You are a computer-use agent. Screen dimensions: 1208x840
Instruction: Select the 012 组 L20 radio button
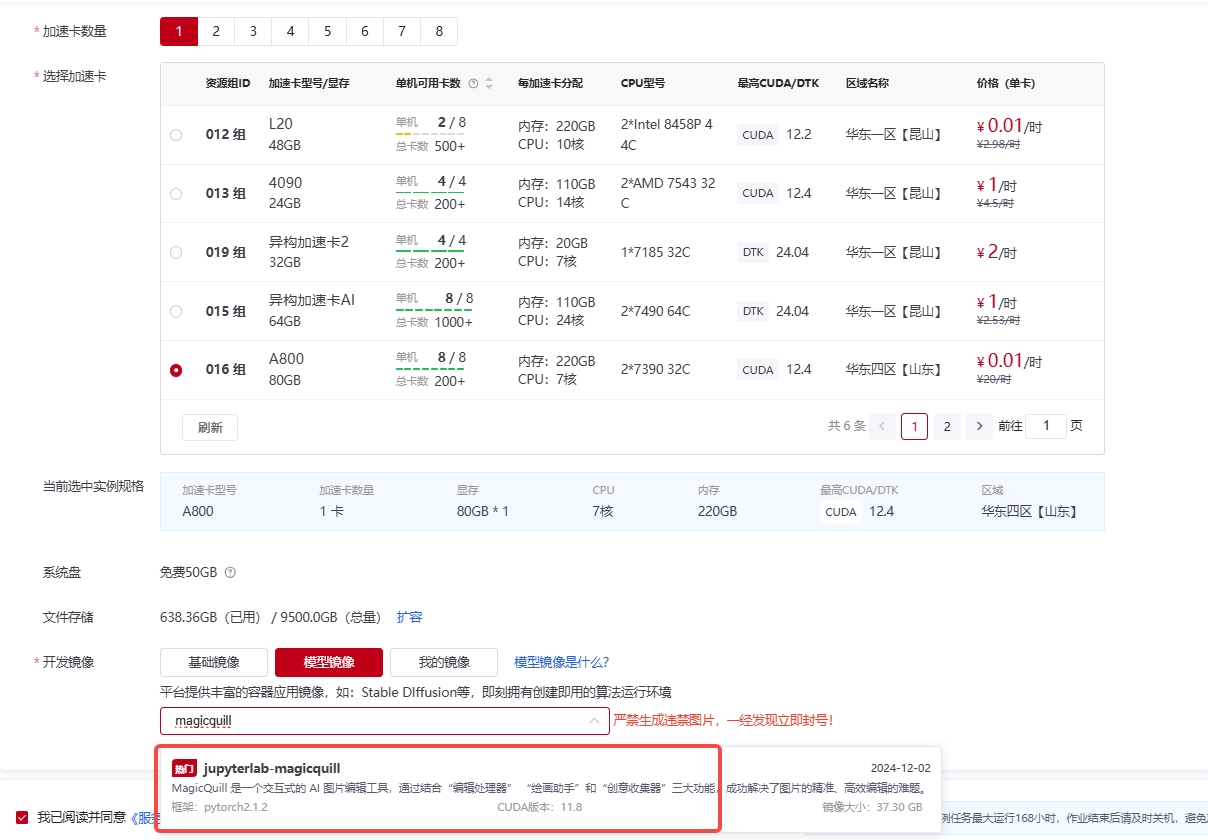[176, 135]
